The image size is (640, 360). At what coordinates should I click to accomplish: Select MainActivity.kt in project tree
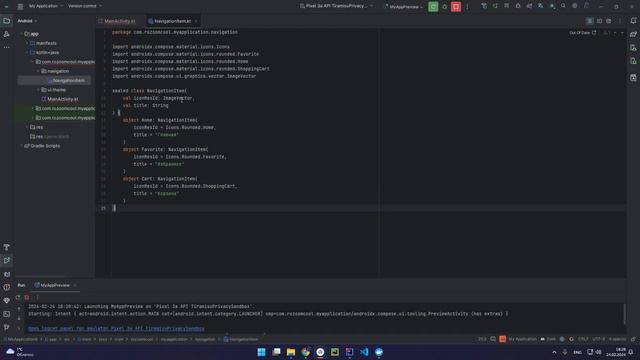tap(60, 99)
